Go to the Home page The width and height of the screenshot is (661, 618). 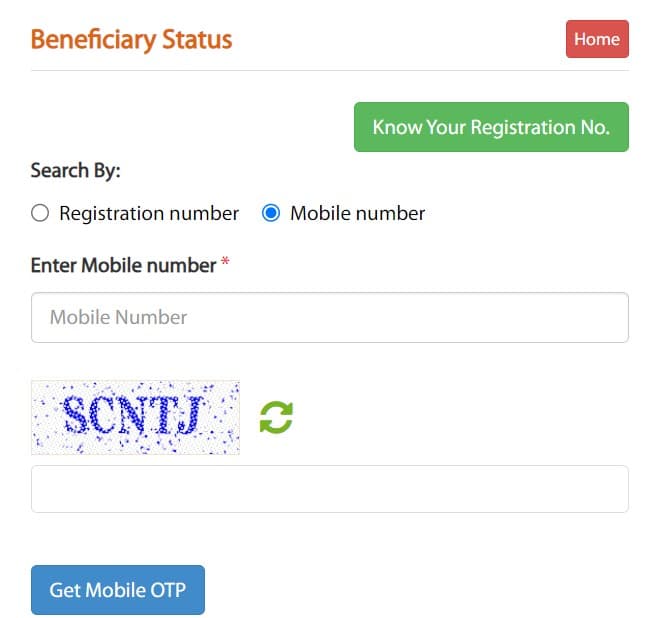(x=597, y=39)
